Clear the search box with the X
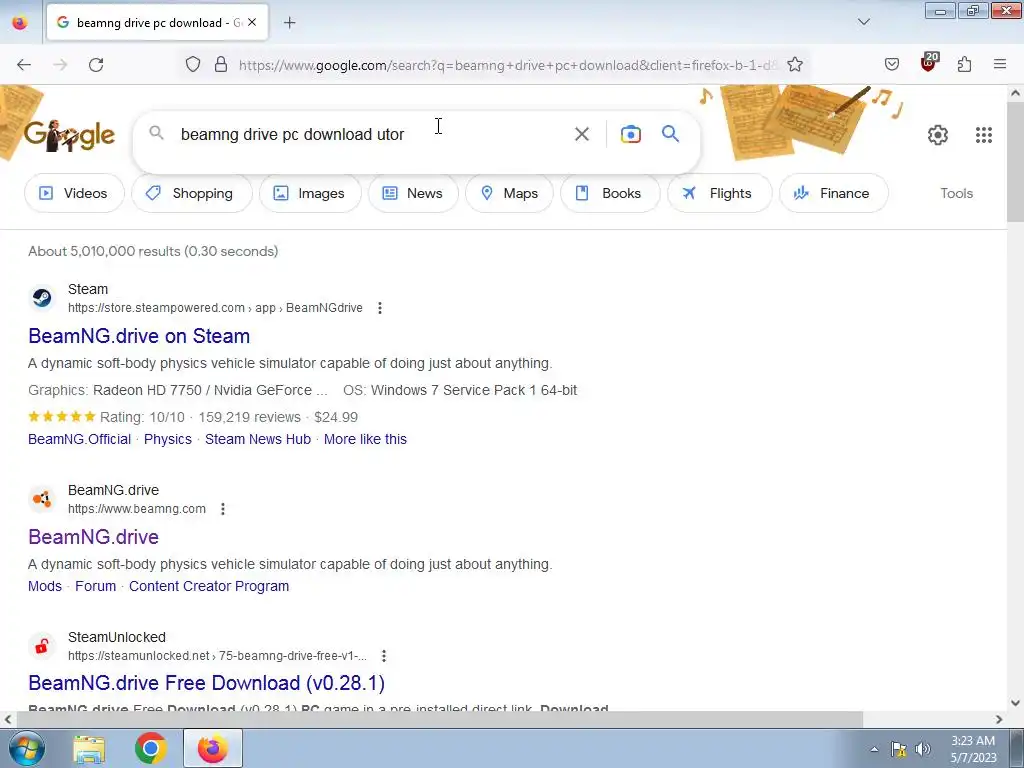The width and height of the screenshot is (1024, 768). (x=581, y=134)
